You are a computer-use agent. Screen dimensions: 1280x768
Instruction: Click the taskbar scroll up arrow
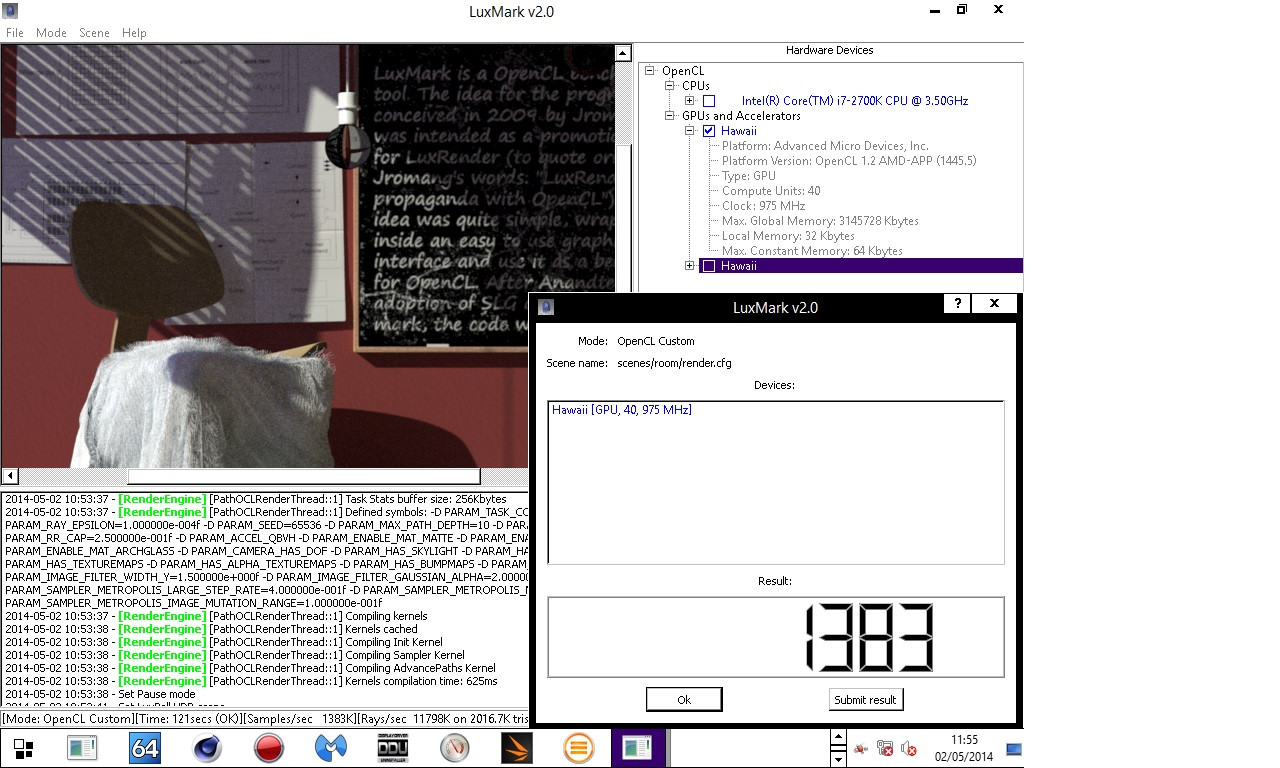838,737
